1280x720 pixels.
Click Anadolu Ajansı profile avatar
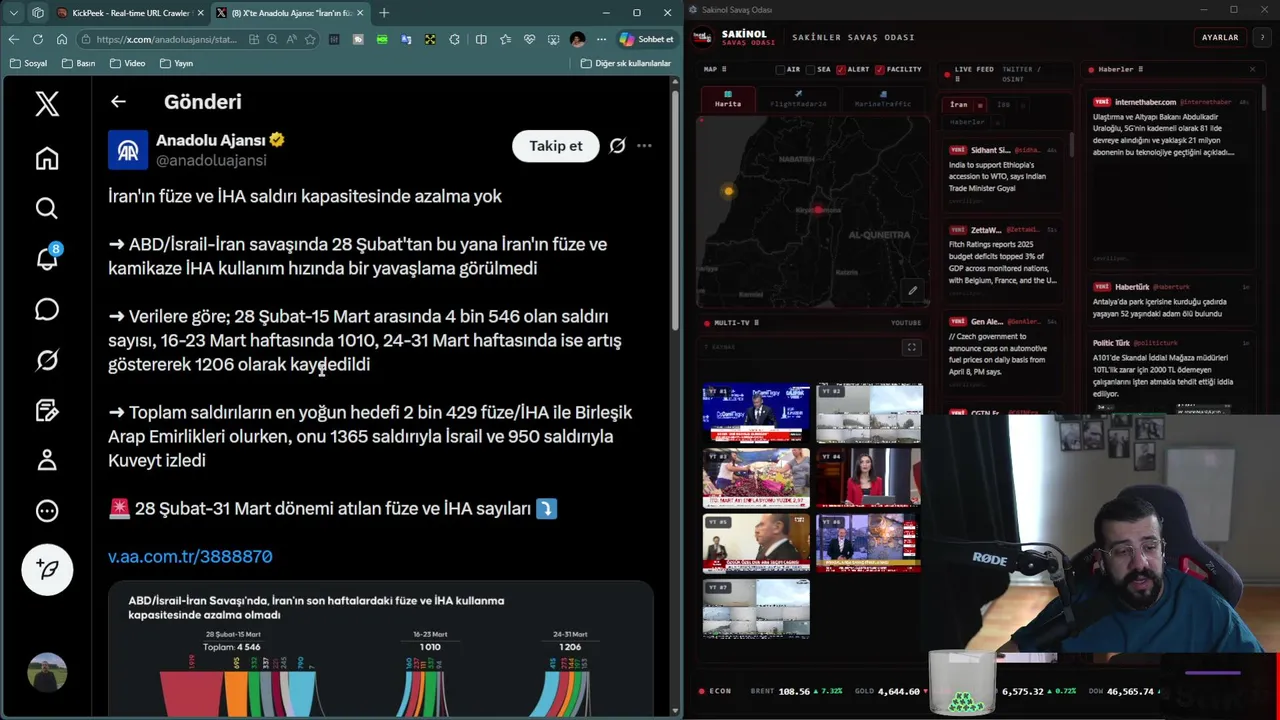coord(128,150)
